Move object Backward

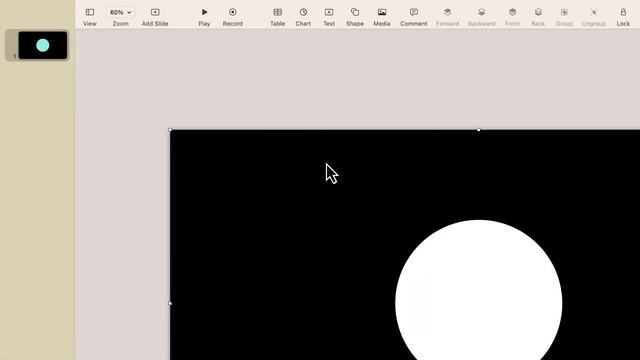click(482, 17)
